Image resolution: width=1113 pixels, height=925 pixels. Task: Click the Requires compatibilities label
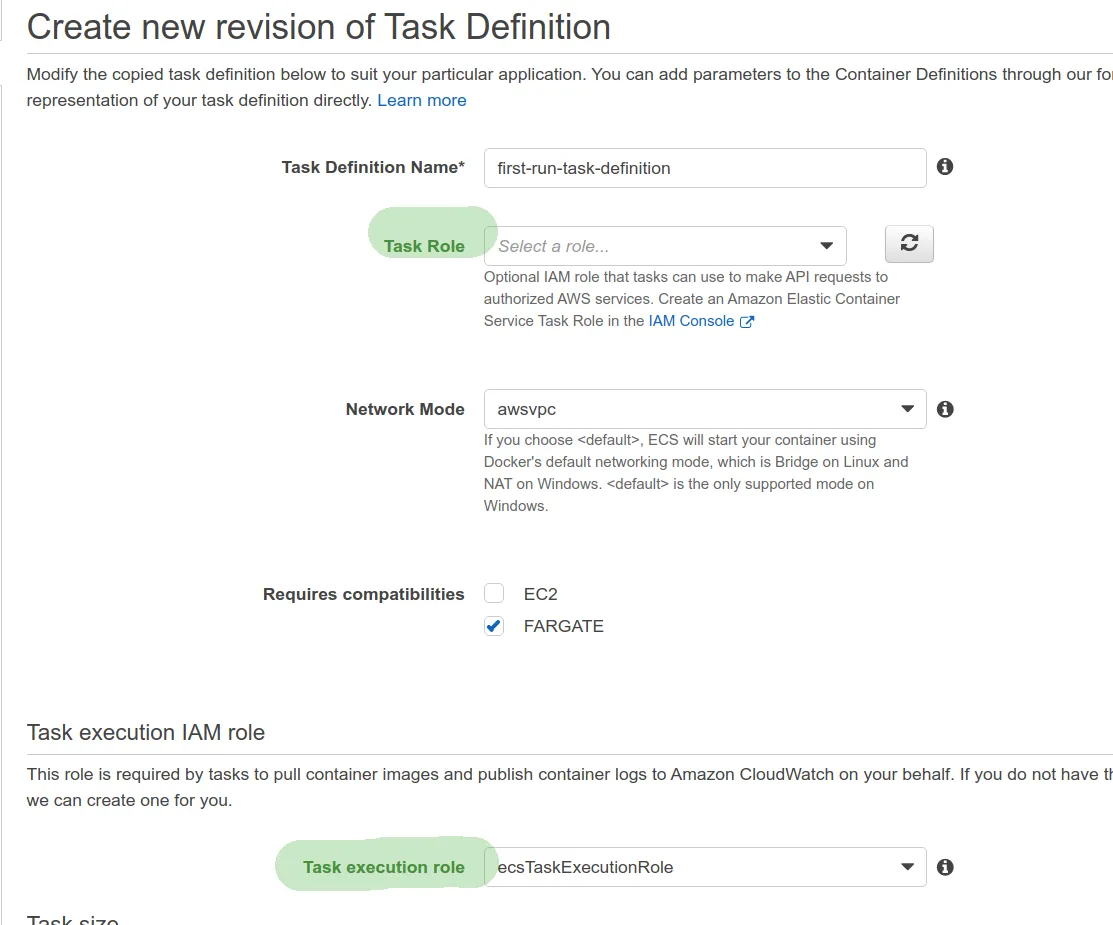(x=364, y=594)
